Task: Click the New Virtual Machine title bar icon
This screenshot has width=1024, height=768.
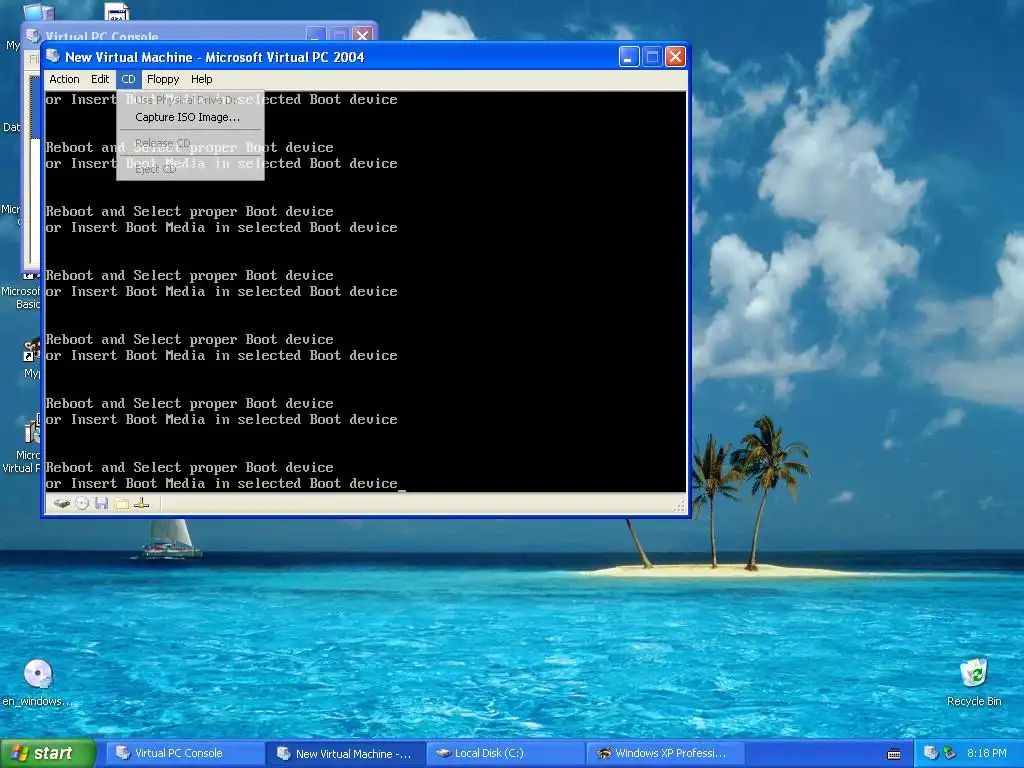Action: pyautogui.click(x=54, y=57)
